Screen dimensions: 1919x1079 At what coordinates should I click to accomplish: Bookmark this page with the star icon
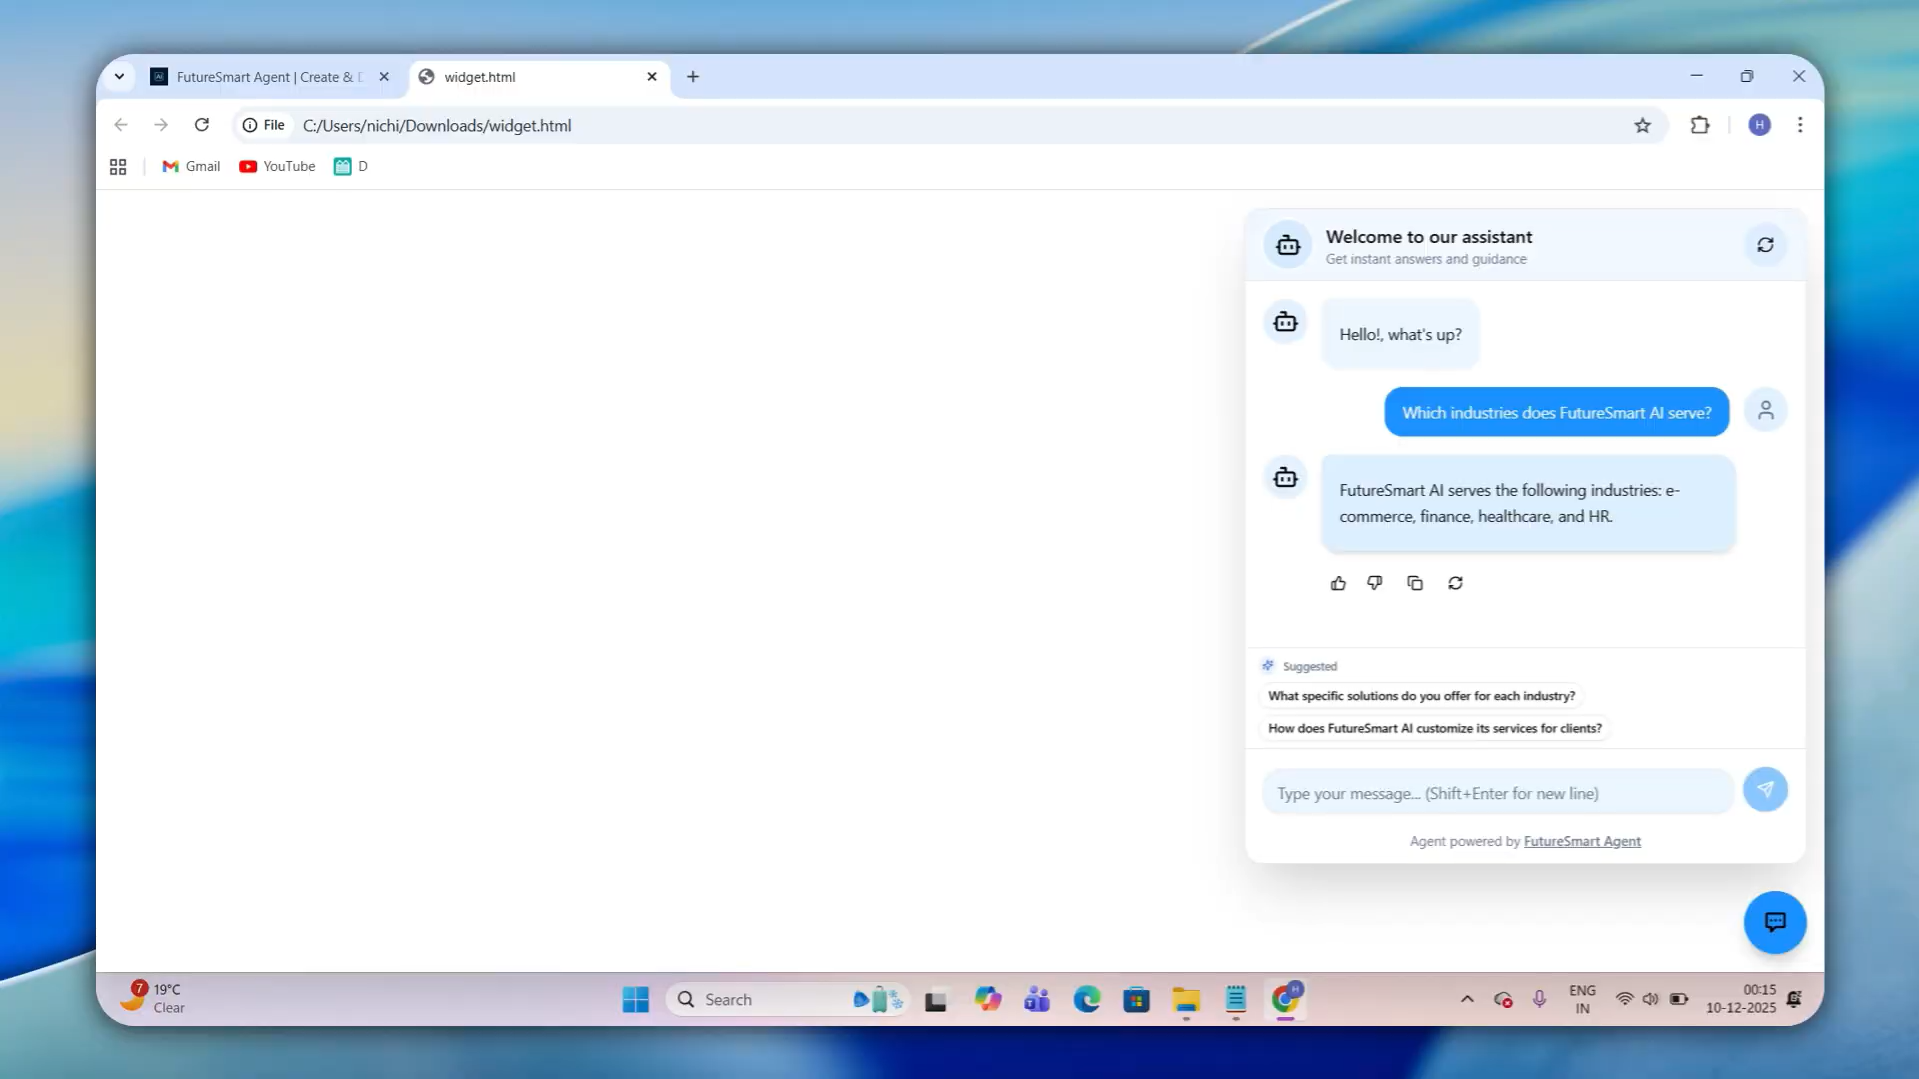(x=1642, y=125)
